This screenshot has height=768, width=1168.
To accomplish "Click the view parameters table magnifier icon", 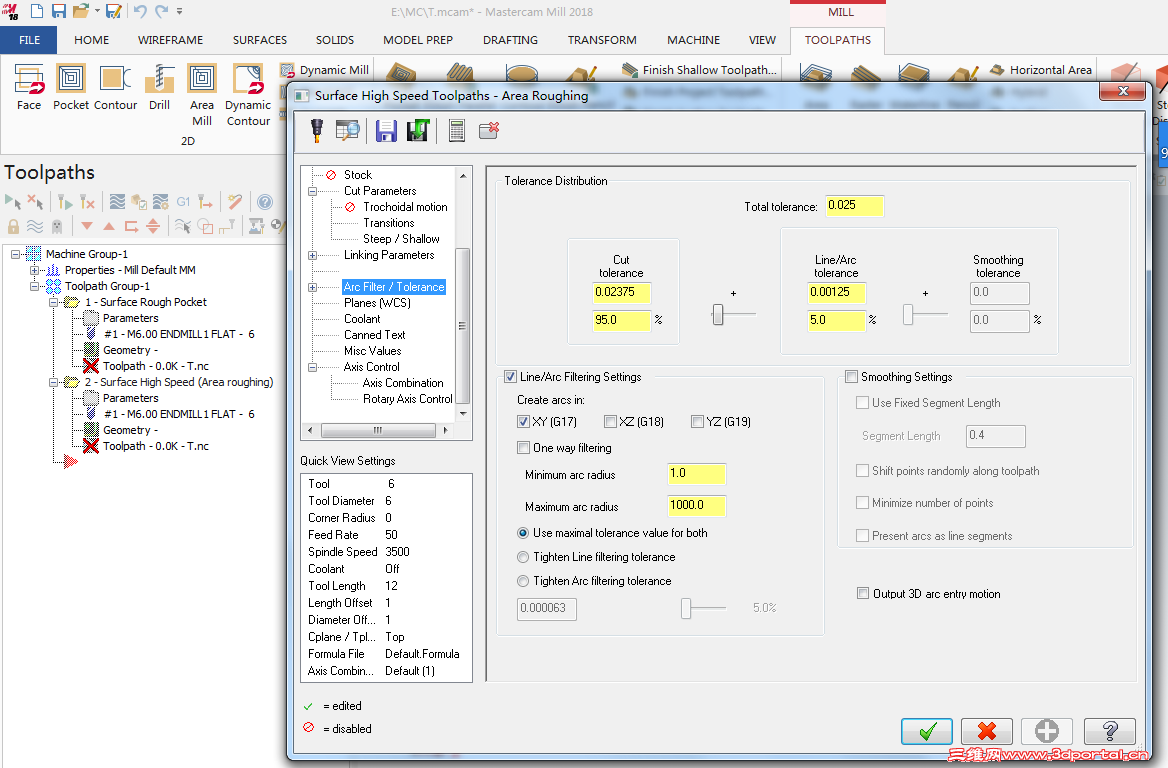I will click(347, 130).
